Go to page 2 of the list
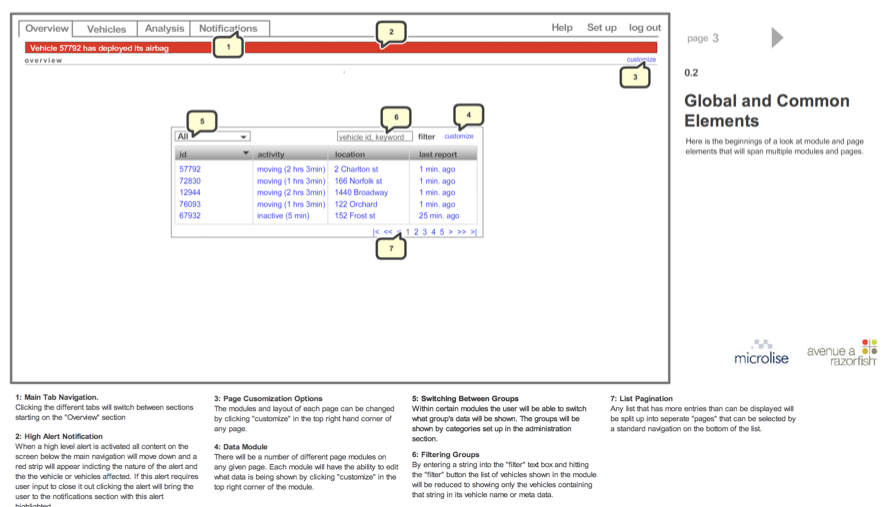Viewport: 888px width, 507px height. pyautogui.click(x=416, y=232)
